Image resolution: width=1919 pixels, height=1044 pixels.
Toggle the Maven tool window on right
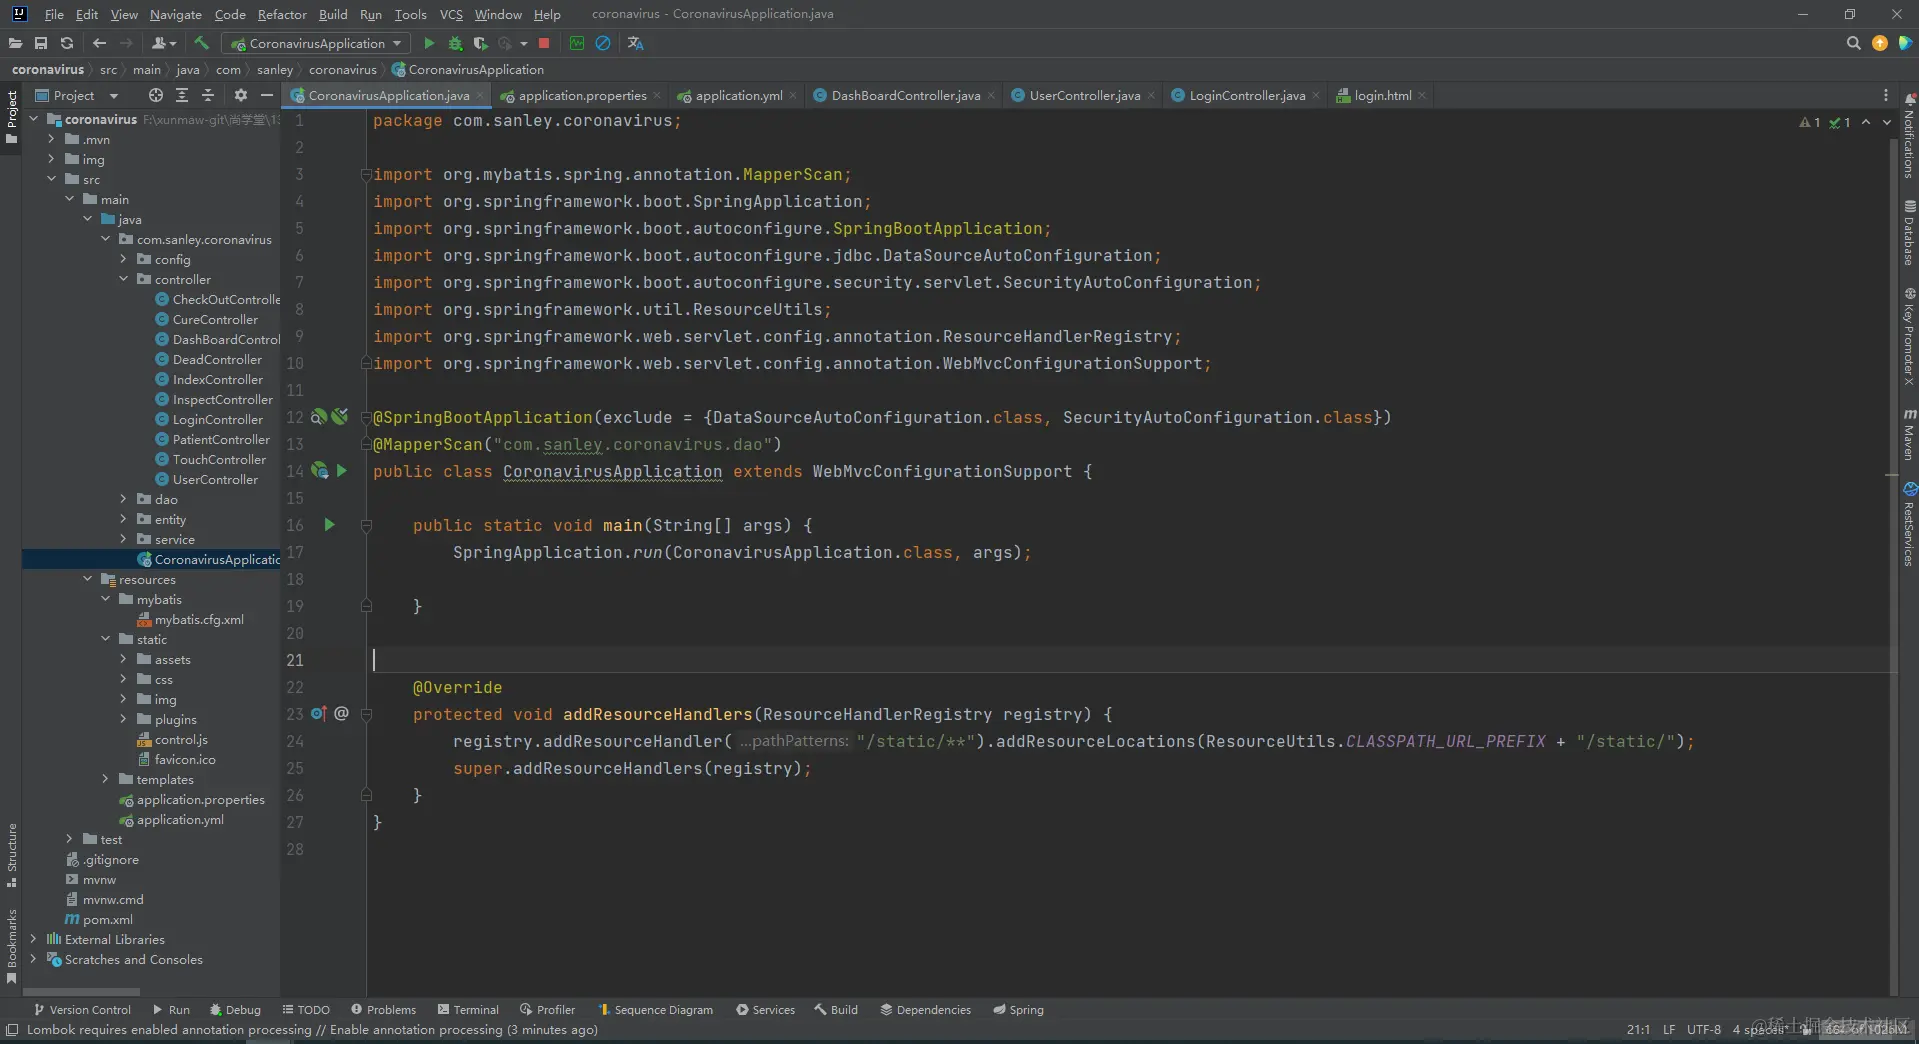1909,434
